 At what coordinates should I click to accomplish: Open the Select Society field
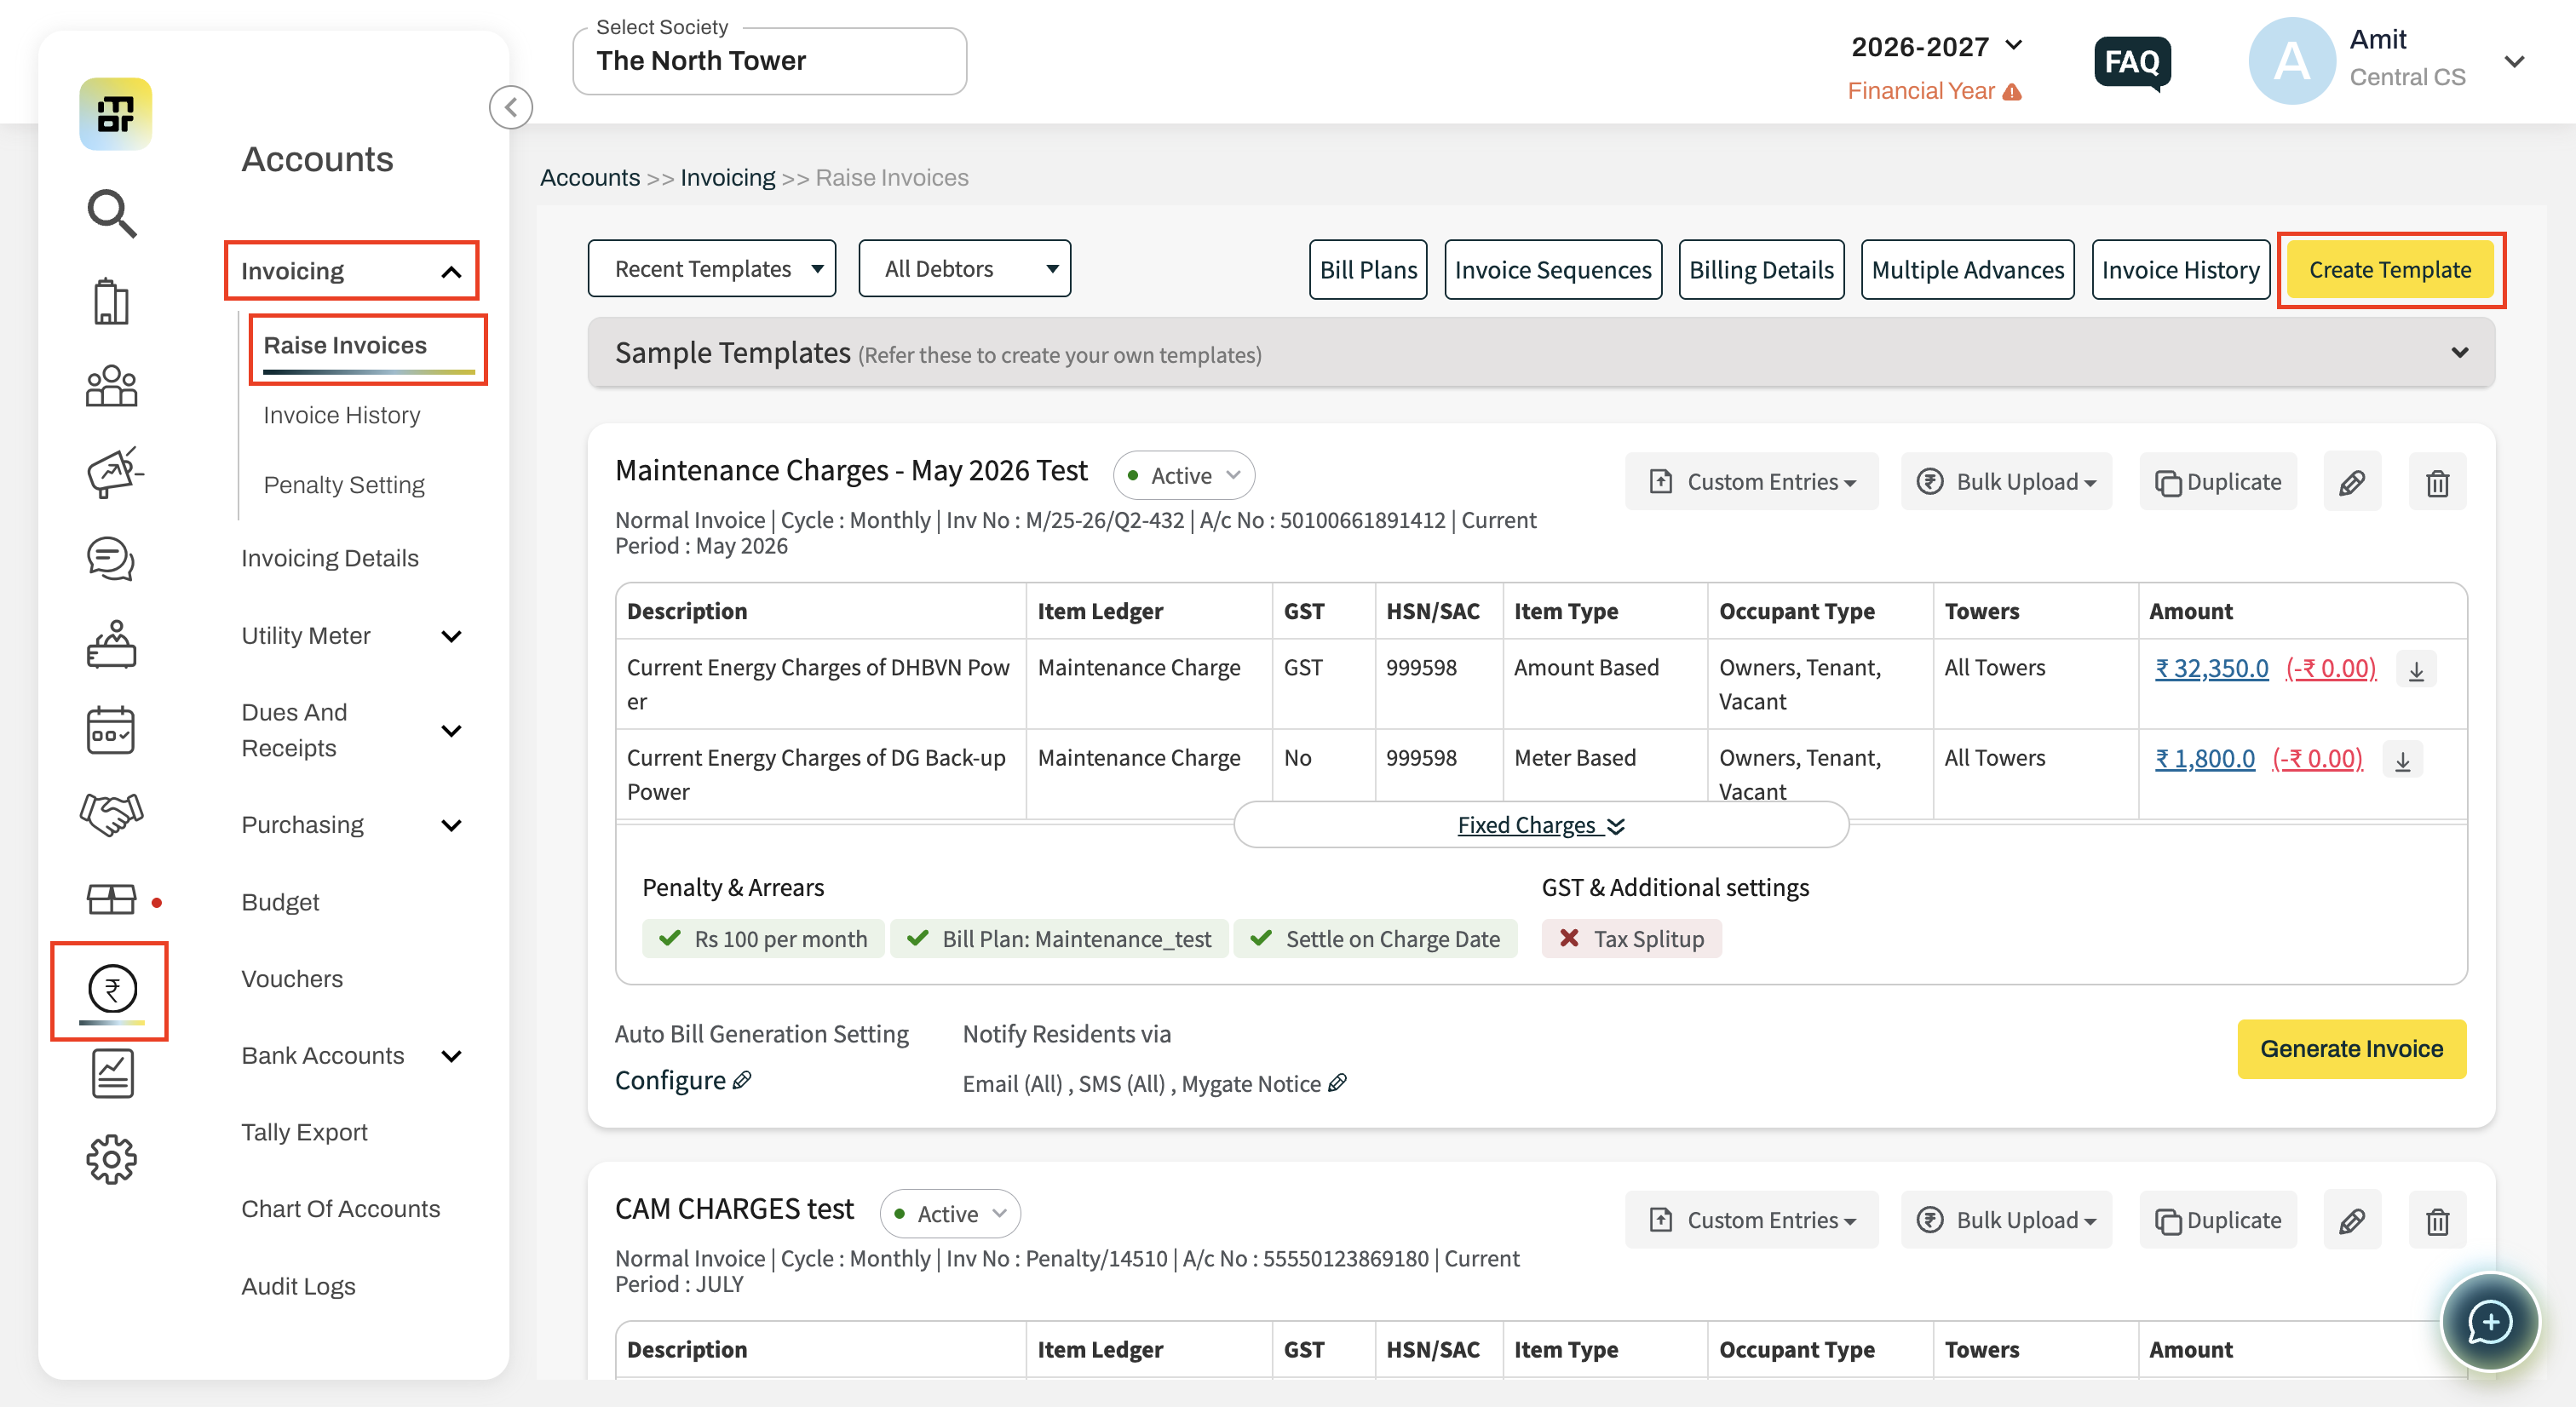click(770, 61)
